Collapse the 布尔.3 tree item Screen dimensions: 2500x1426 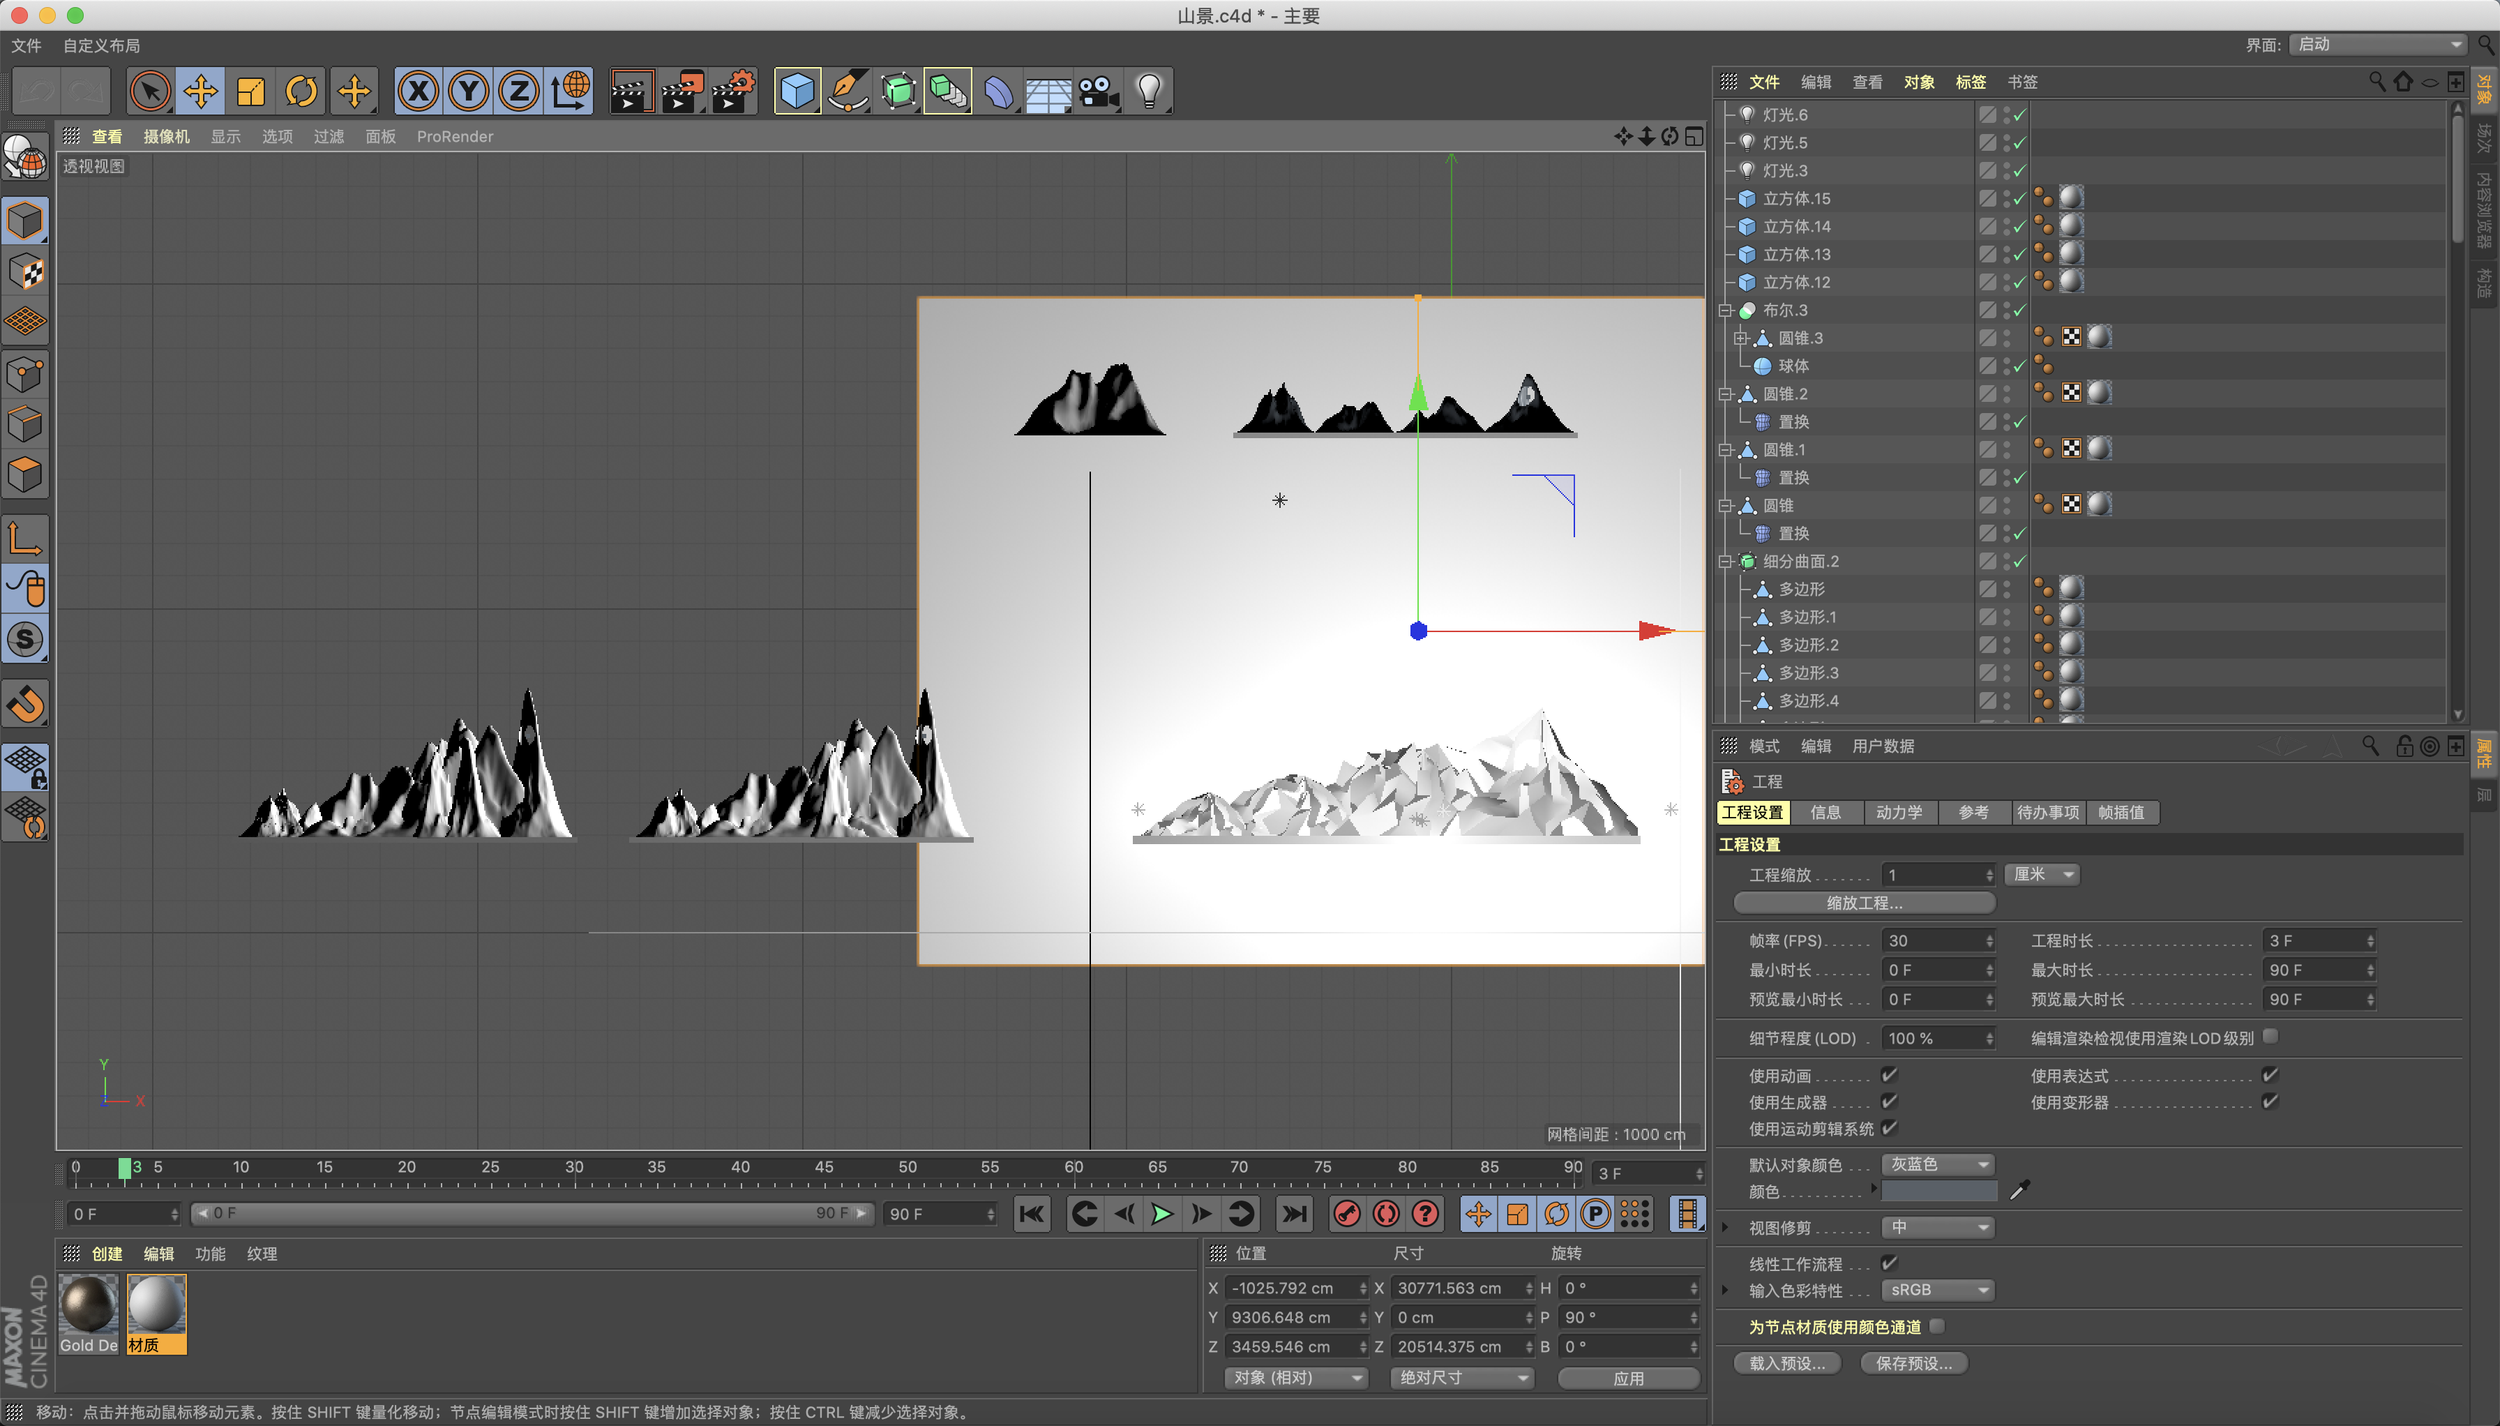1725,311
